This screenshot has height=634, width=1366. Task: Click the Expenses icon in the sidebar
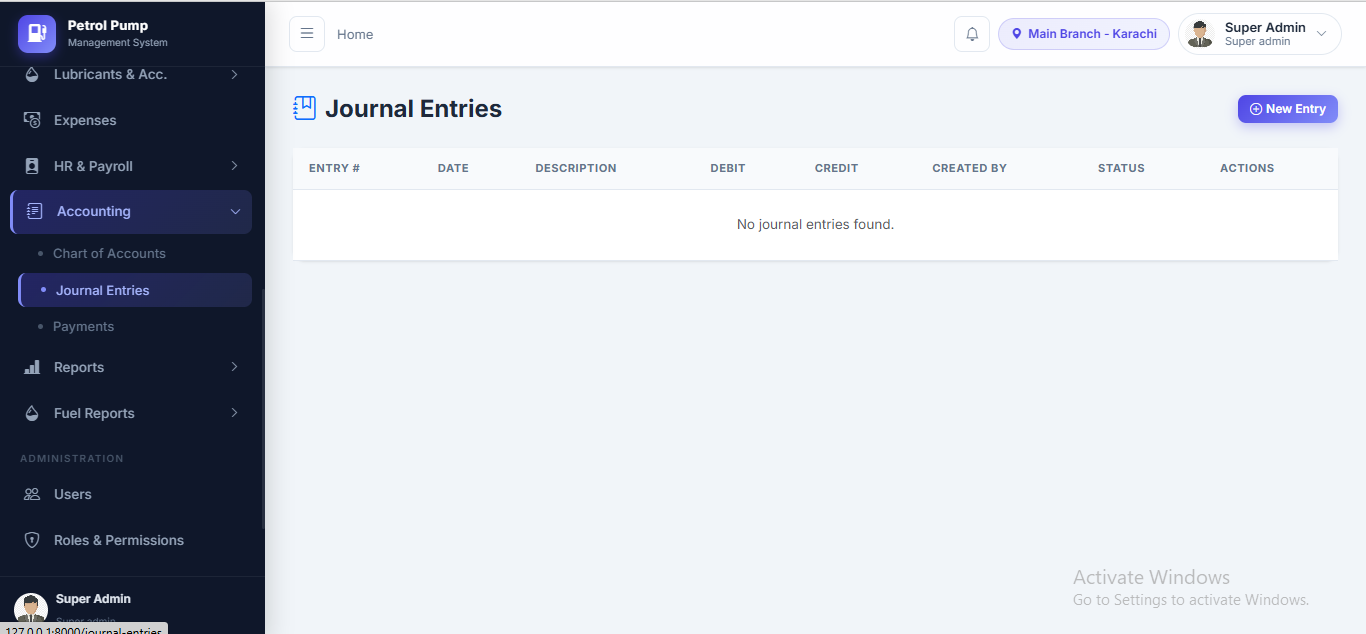(32, 120)
